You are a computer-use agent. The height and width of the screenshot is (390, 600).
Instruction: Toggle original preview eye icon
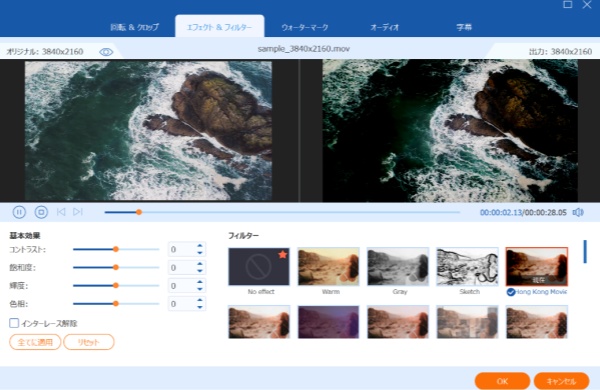pos(106,52)
